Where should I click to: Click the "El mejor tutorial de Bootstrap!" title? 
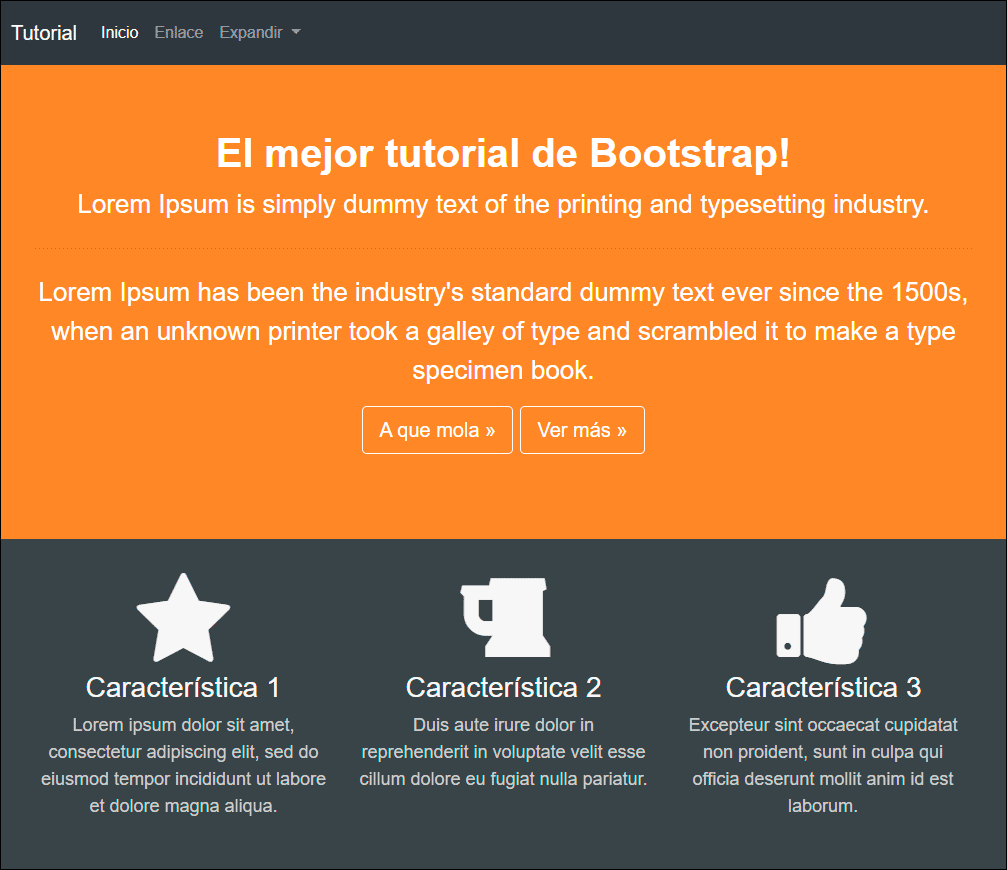pyautogui.click(x=504, y=154)
